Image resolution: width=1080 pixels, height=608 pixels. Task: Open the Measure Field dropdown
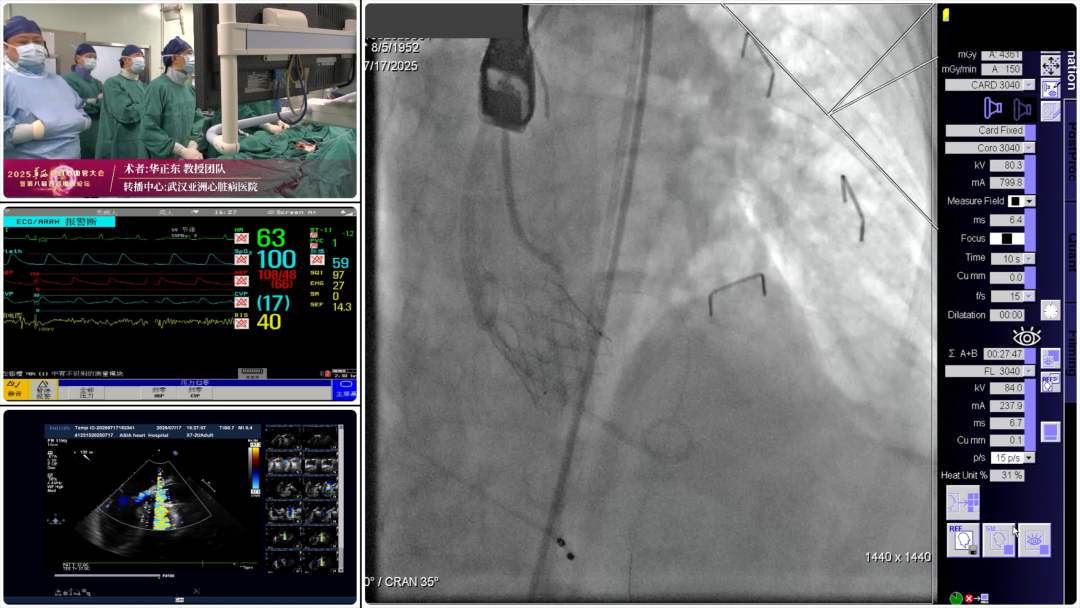pyautogui.click(x=1029, y=201)
